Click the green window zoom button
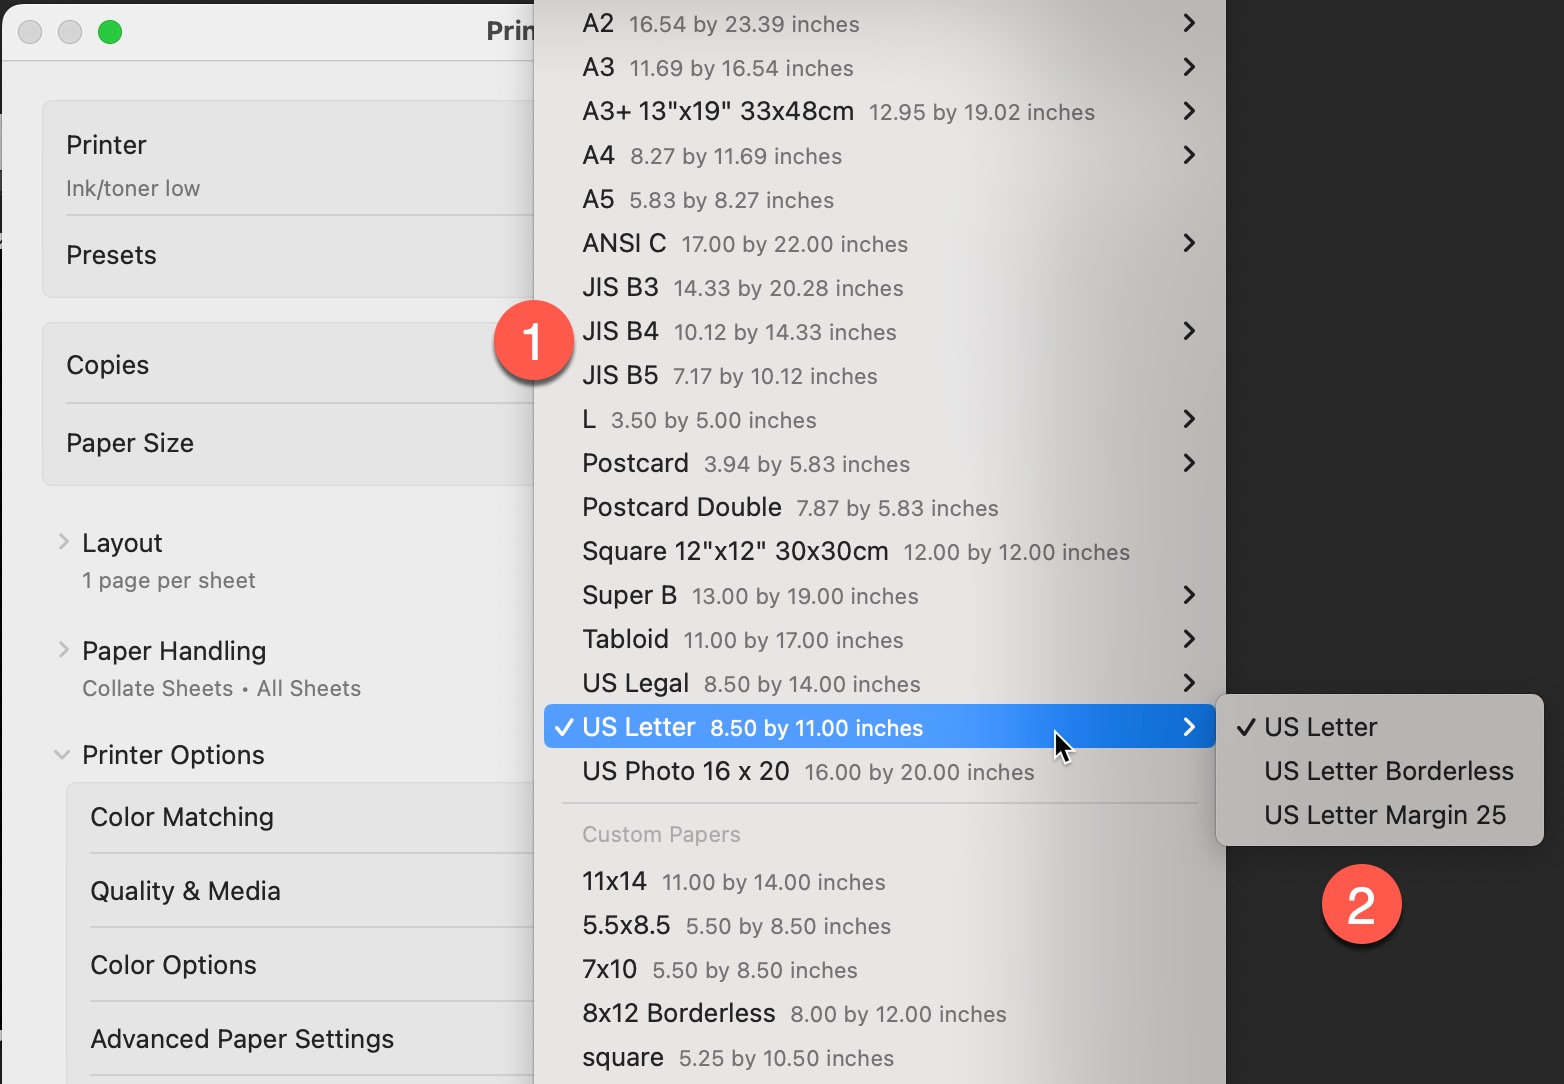1564x1084 pixels. point(110,32)
